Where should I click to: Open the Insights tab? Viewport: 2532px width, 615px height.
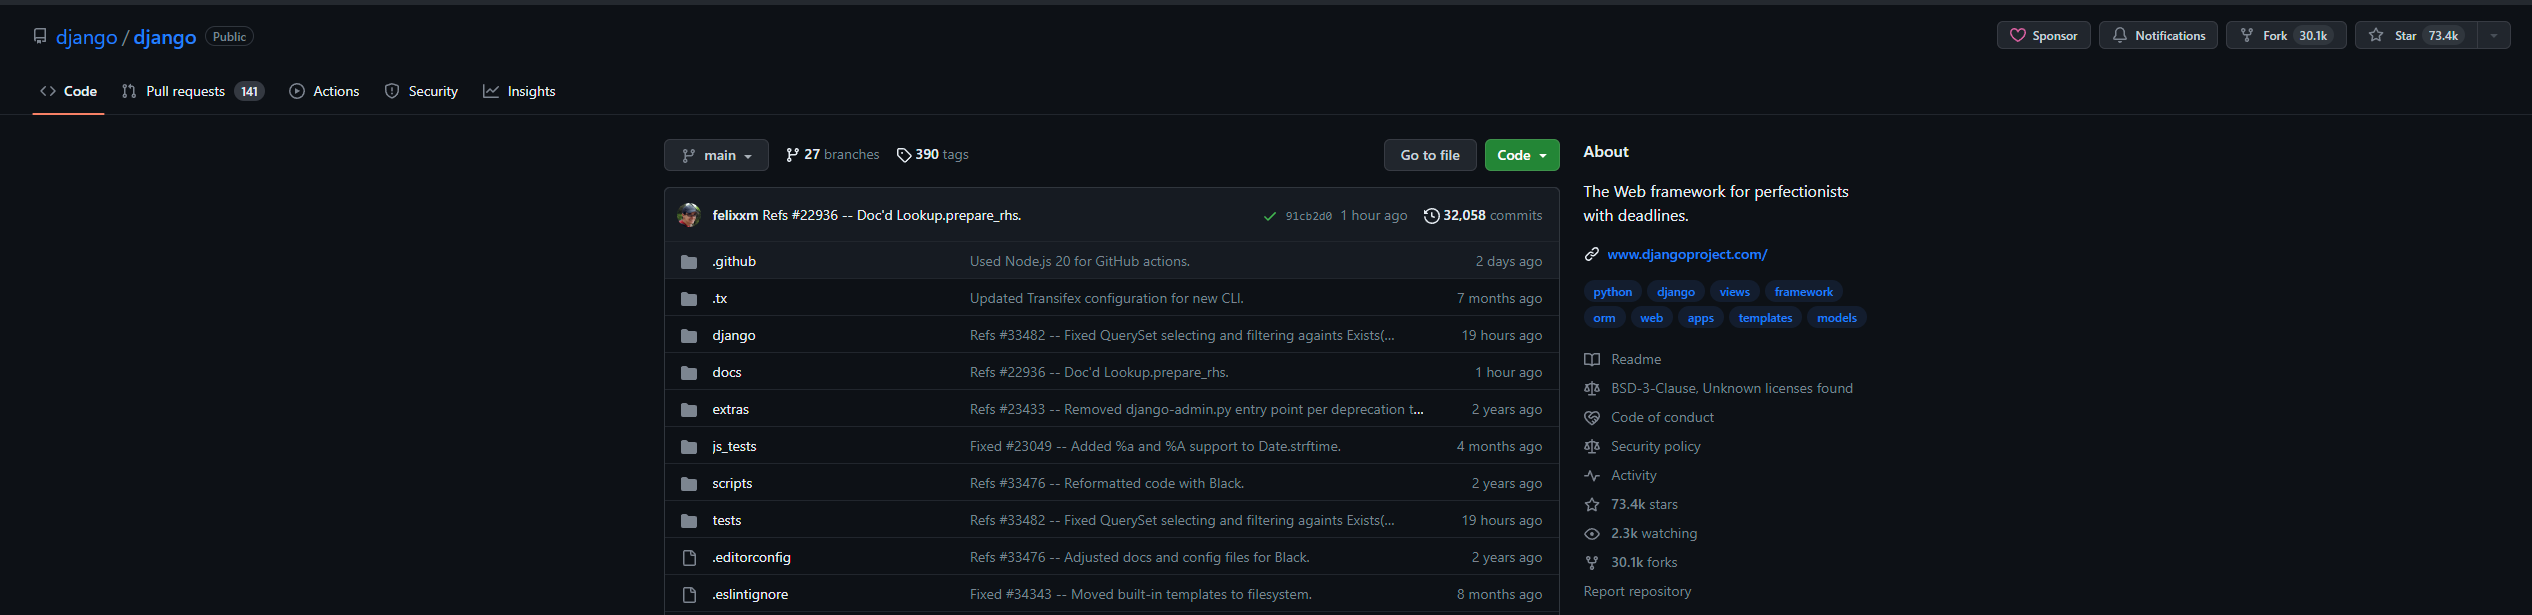pos(519,91)
